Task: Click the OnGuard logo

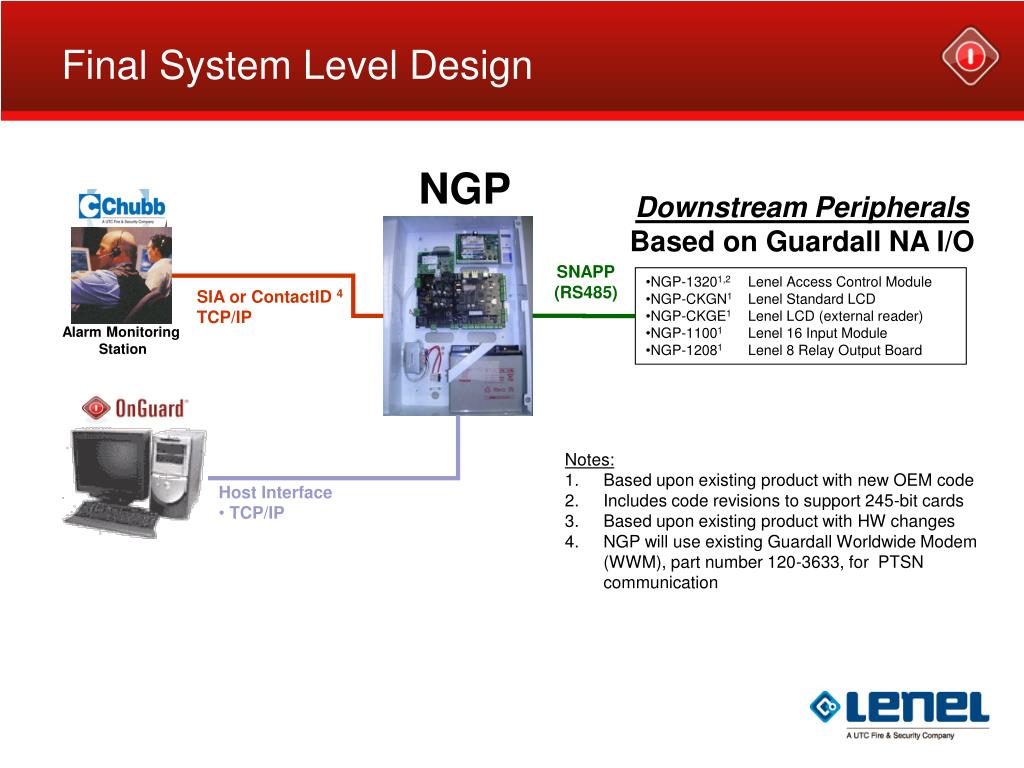Action: coord(135,408)
